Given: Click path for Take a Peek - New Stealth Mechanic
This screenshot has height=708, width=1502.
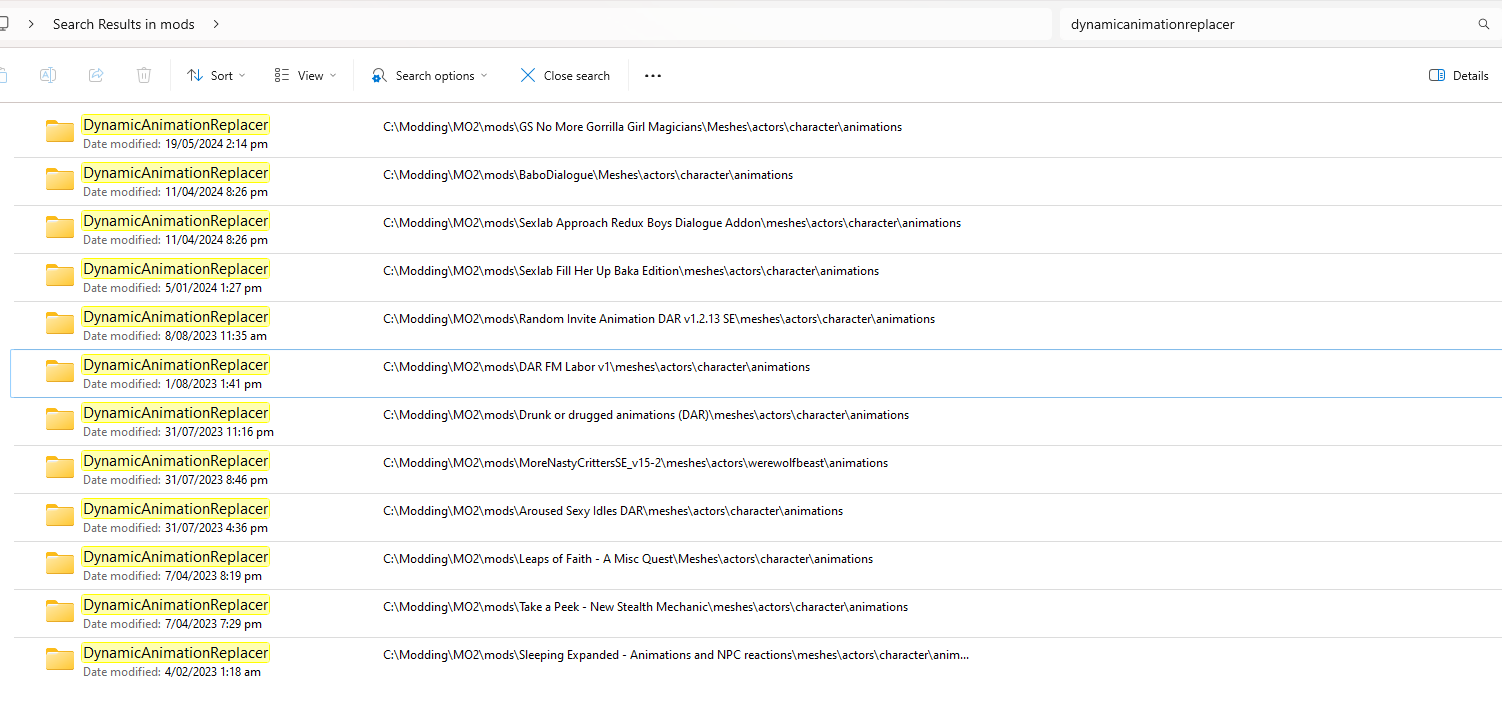Looking at the screenshot, I should [x=645, y=607].
